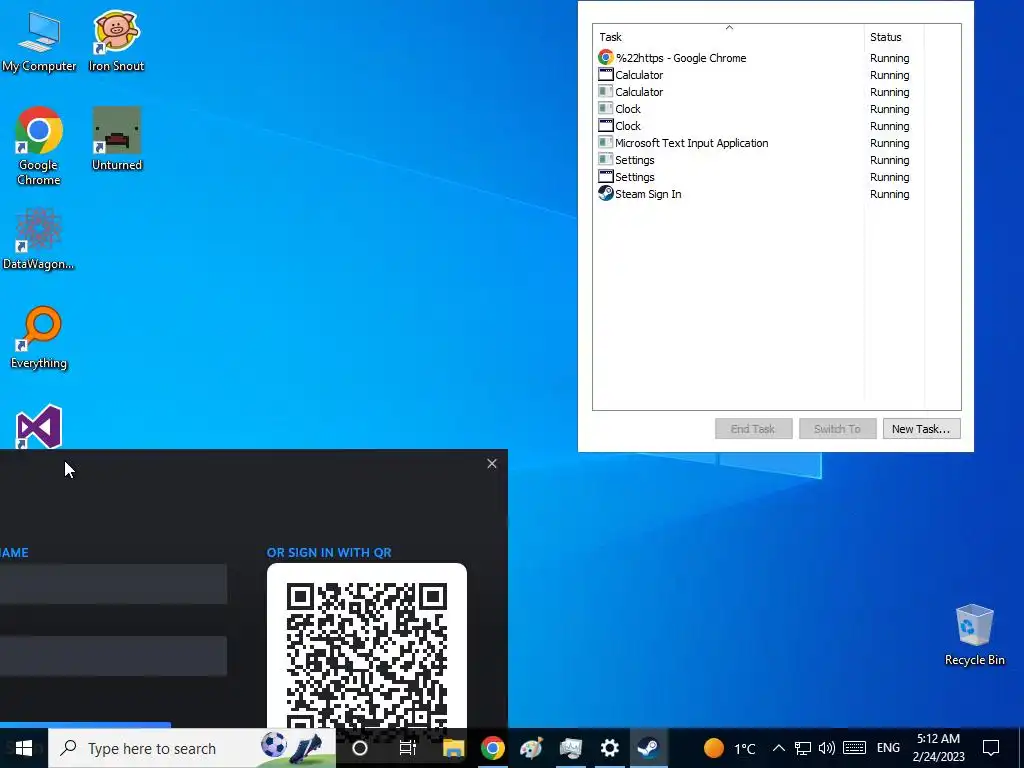Open Task Manager icon on taskbar
The image size is (1024, 768).
[x=570, y=748]
